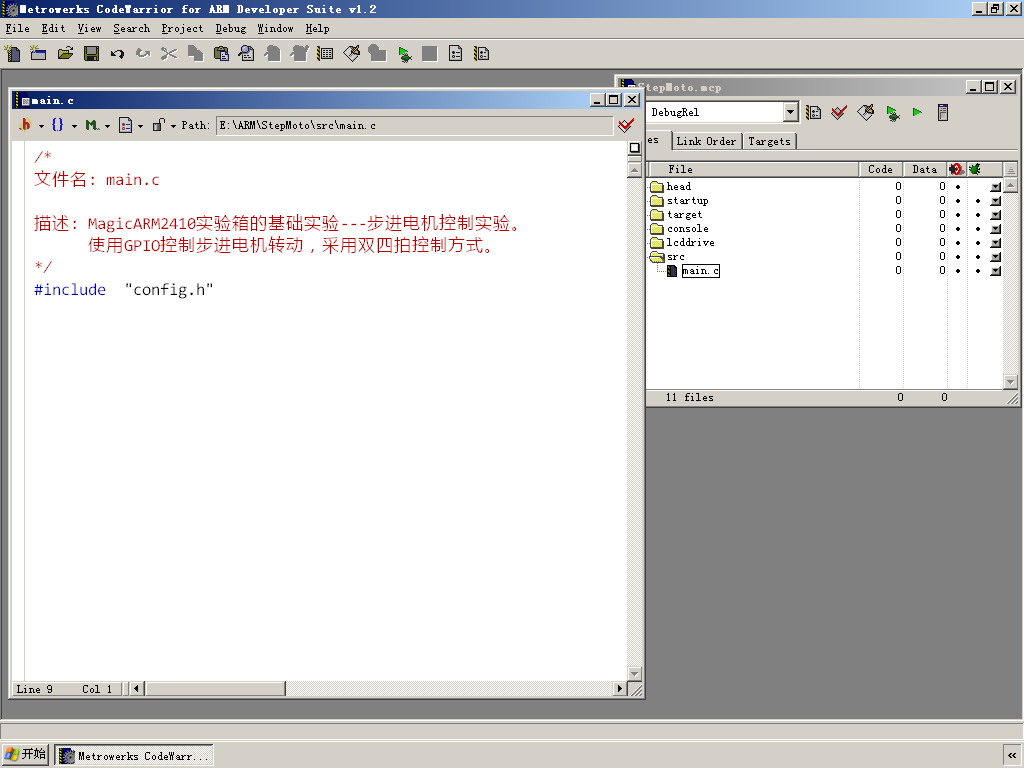Select the target folder in project
This screenshot has height=768, width=1024.
point(684,214)
